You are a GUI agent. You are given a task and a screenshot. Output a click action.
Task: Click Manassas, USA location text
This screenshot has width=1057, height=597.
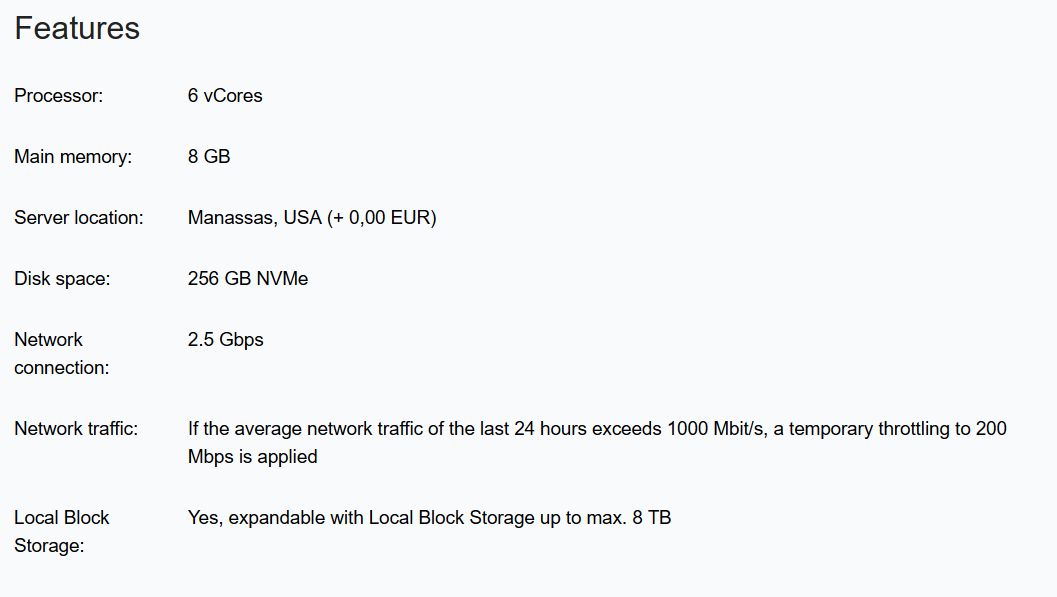[x=255, y=218]
